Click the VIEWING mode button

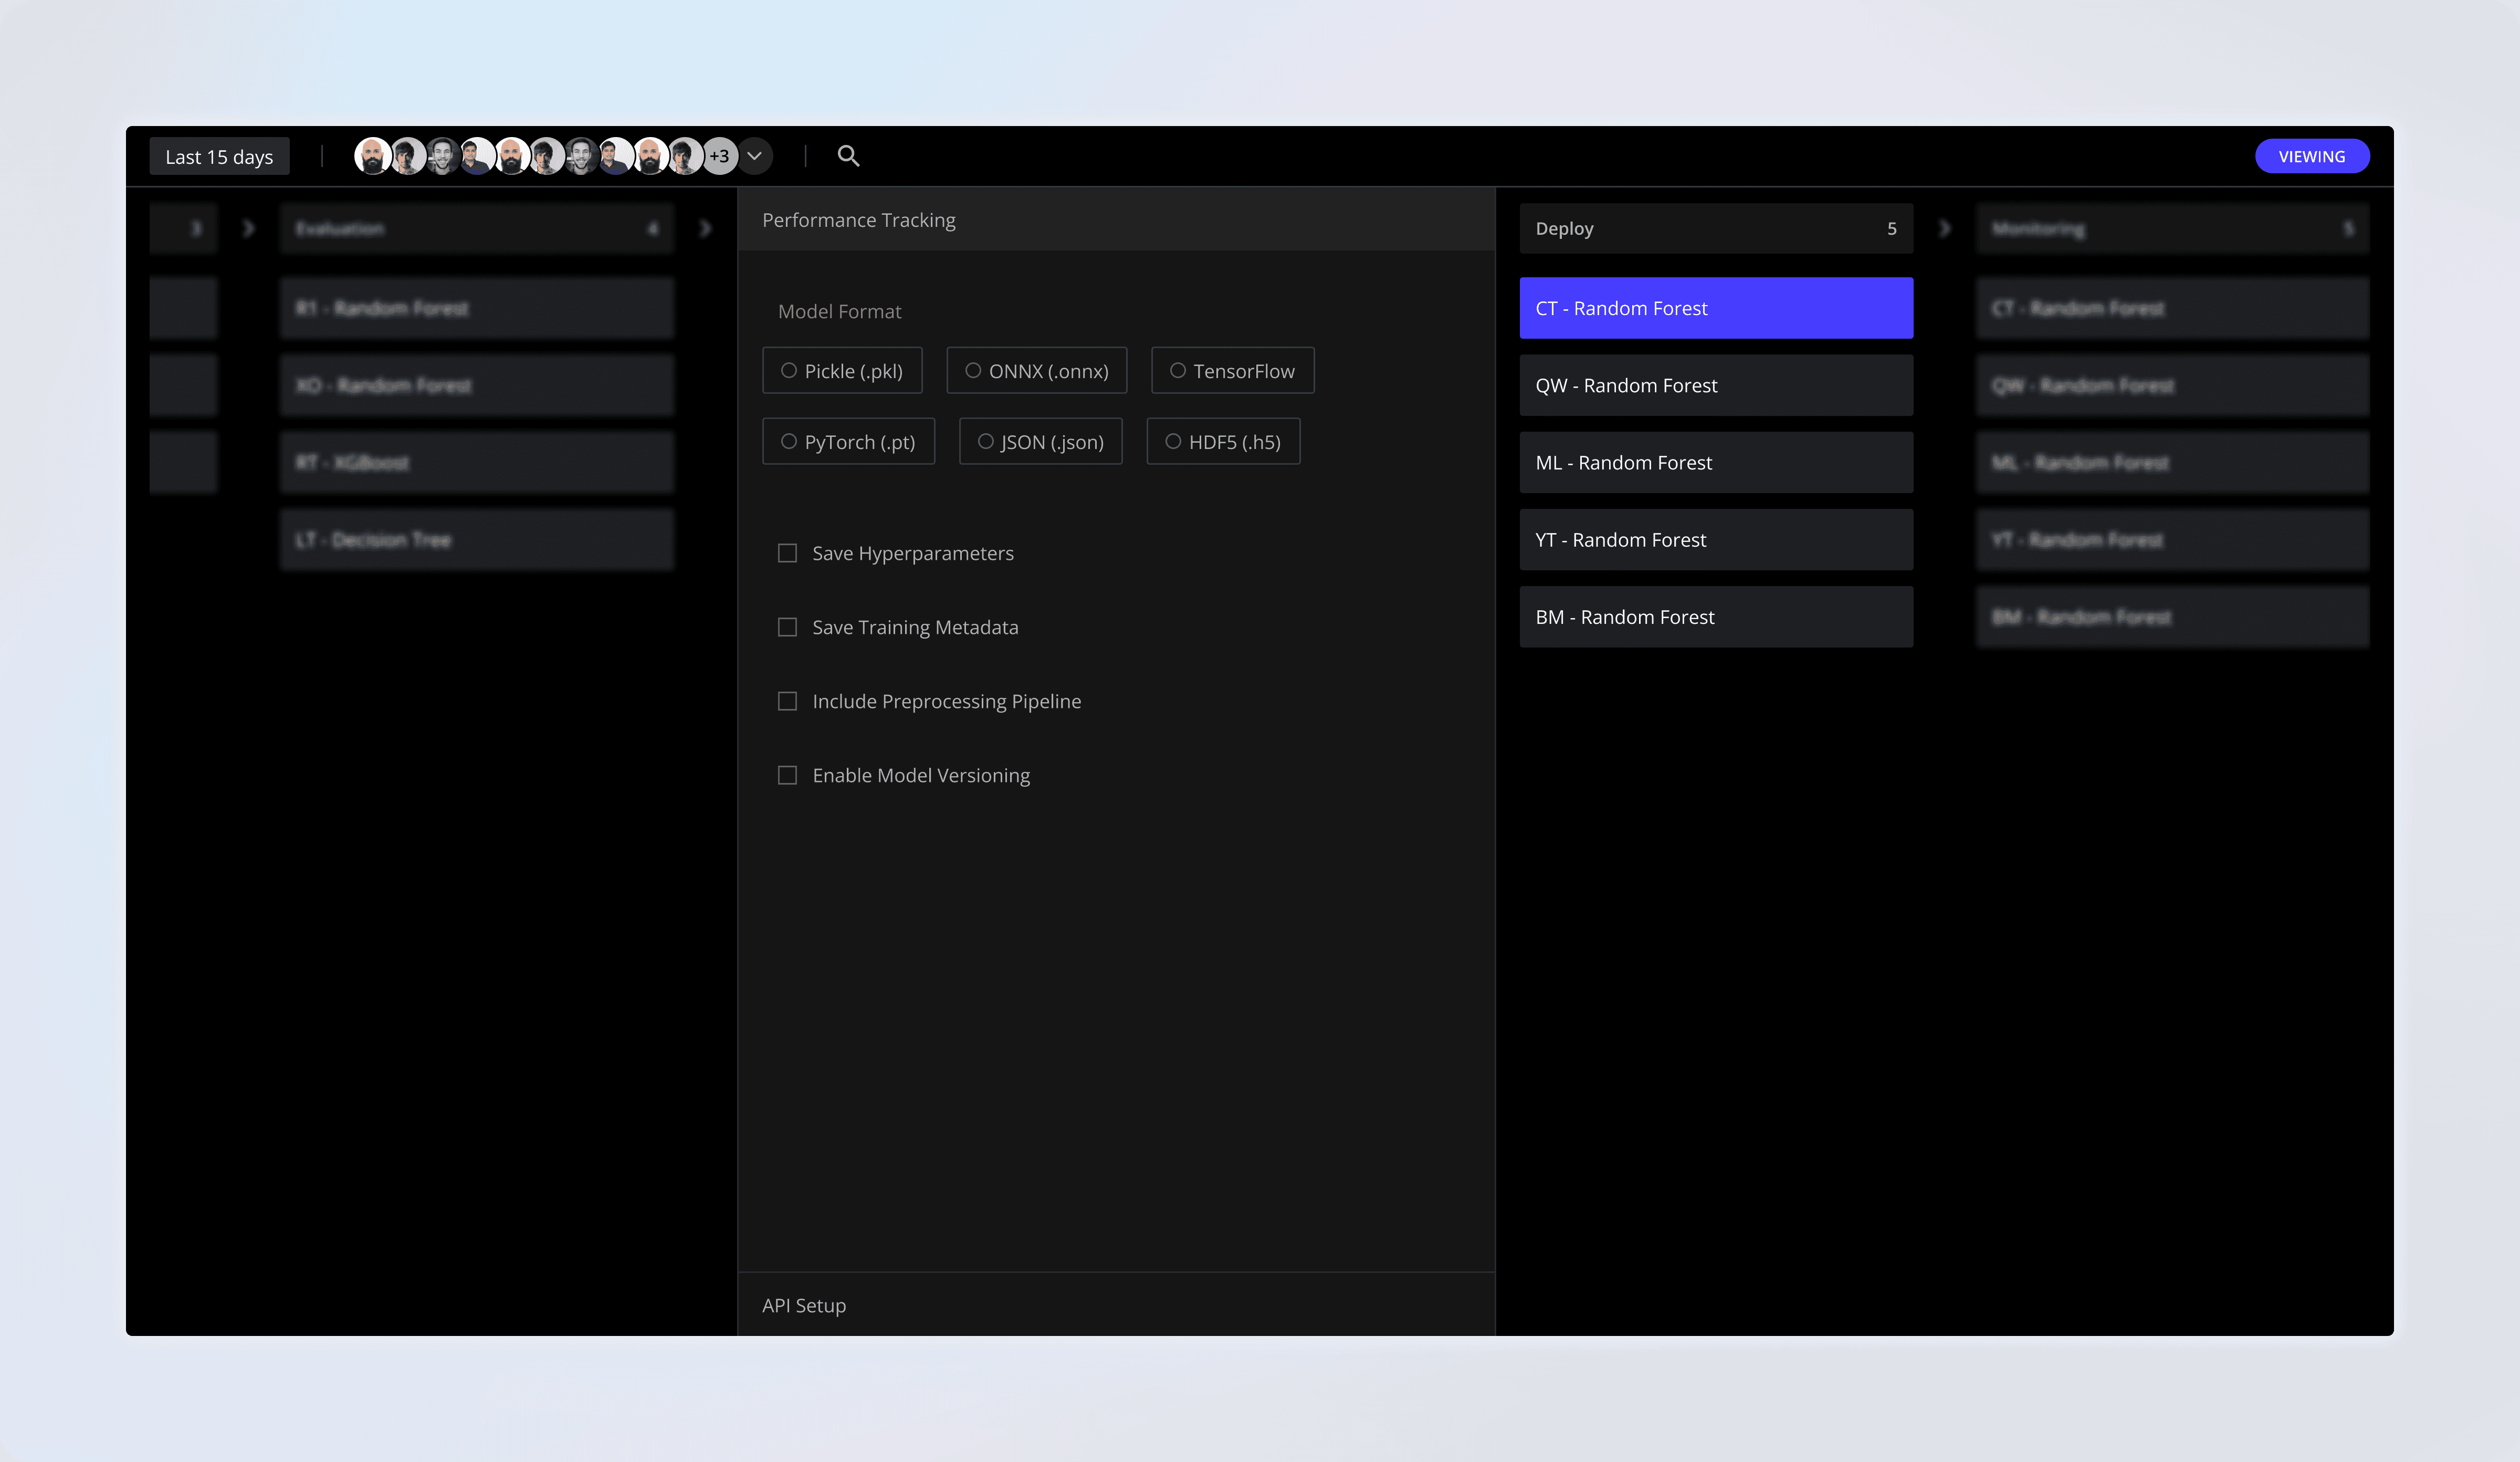[x=2311, y=156]
